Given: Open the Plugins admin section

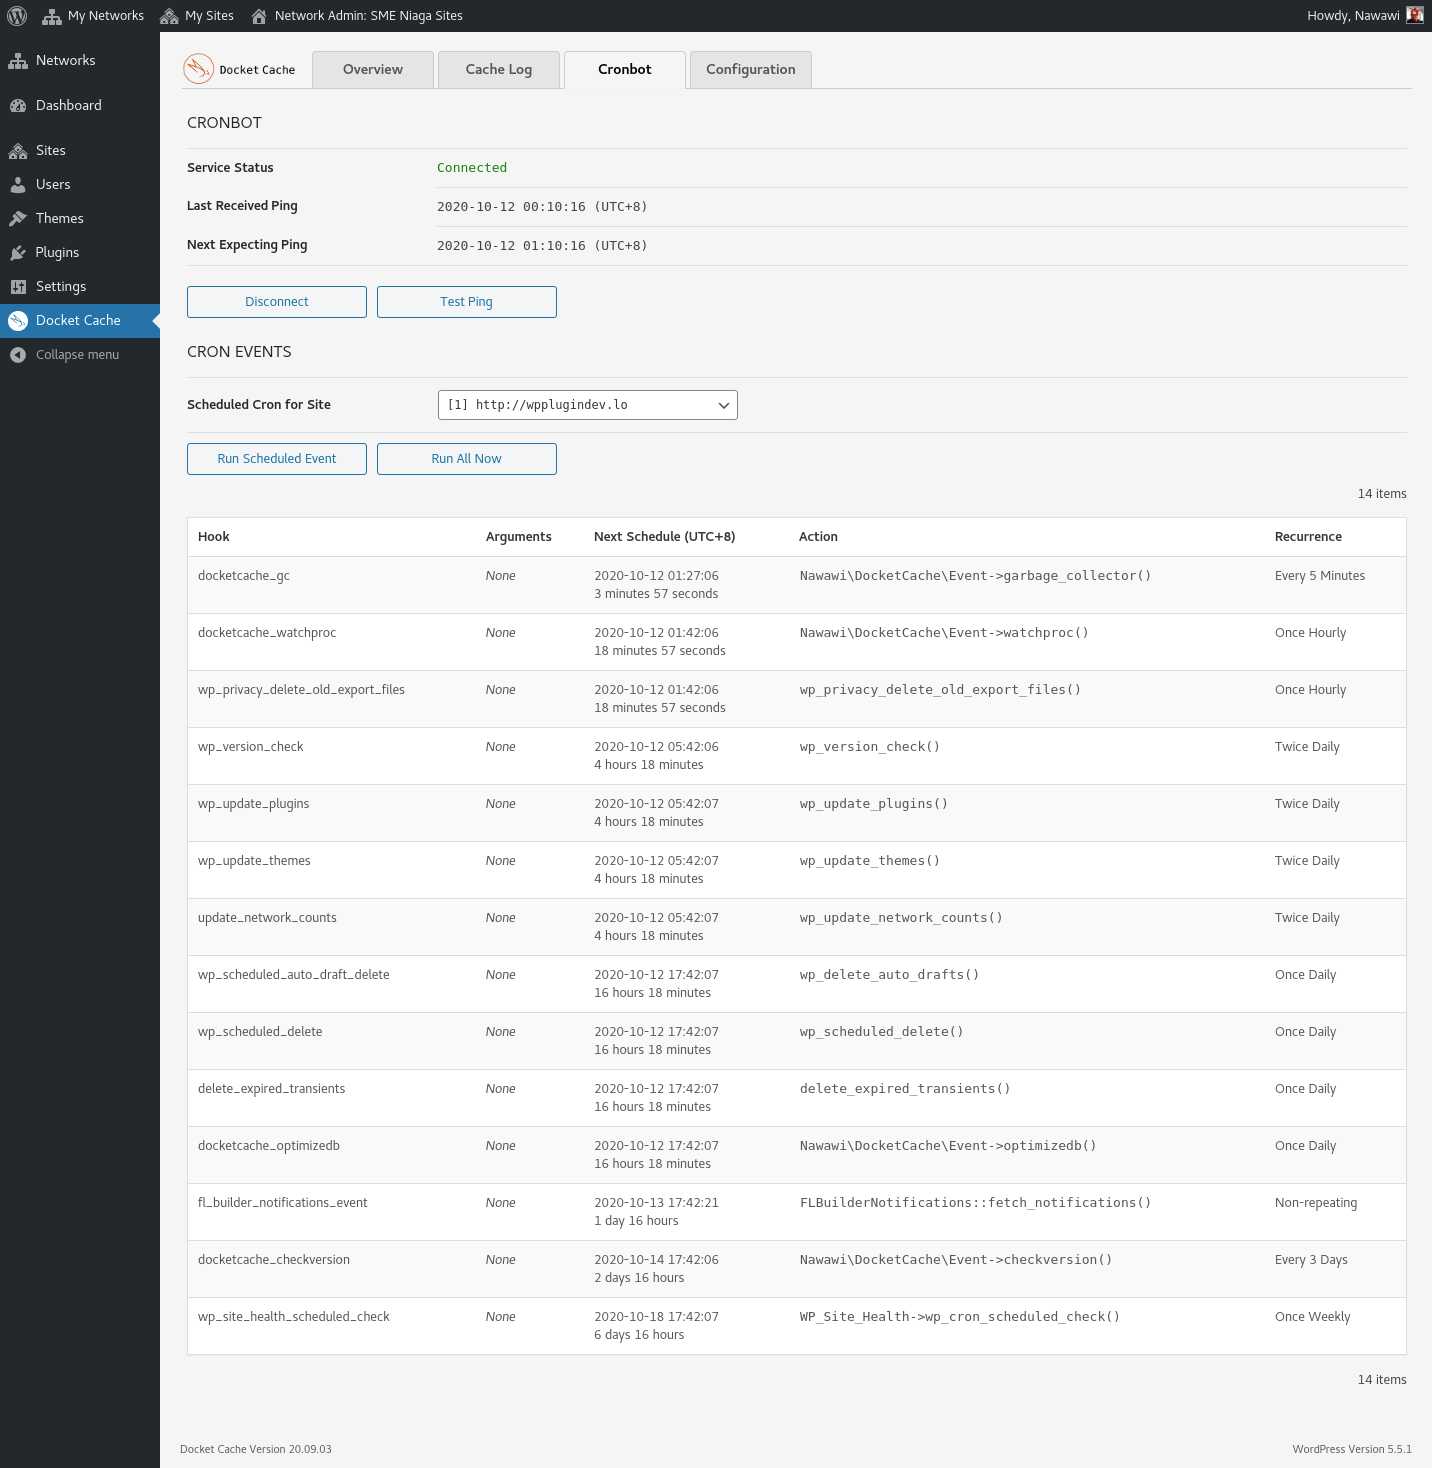Looking at the screenshot, I should click(57, 252).
